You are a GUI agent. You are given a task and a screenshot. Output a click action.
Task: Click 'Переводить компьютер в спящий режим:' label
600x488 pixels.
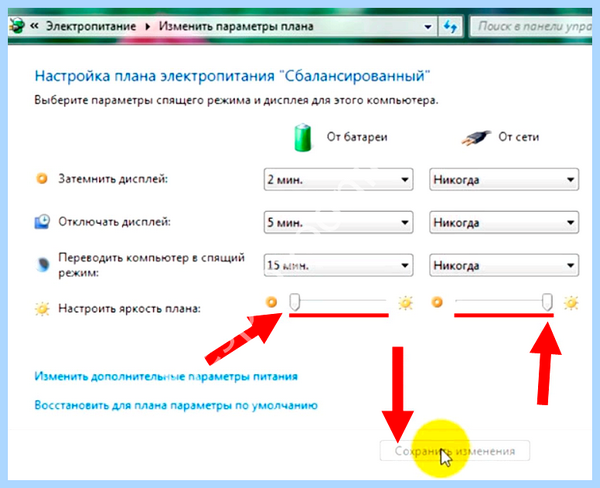point(151,265)
